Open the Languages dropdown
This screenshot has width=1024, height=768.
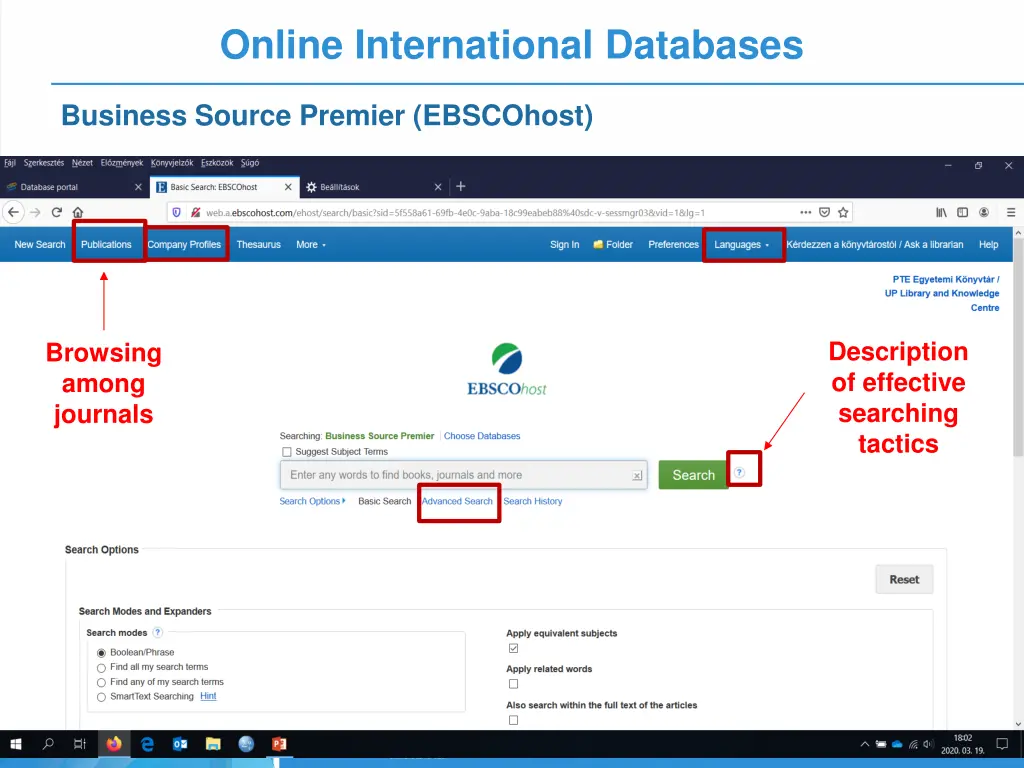(x=741, y=244)
